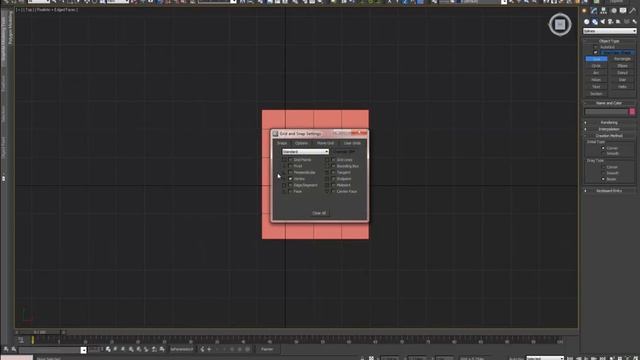Toggle the Endpoint snap checkbox
The image size is (640, 360).
tap(333, 179)
